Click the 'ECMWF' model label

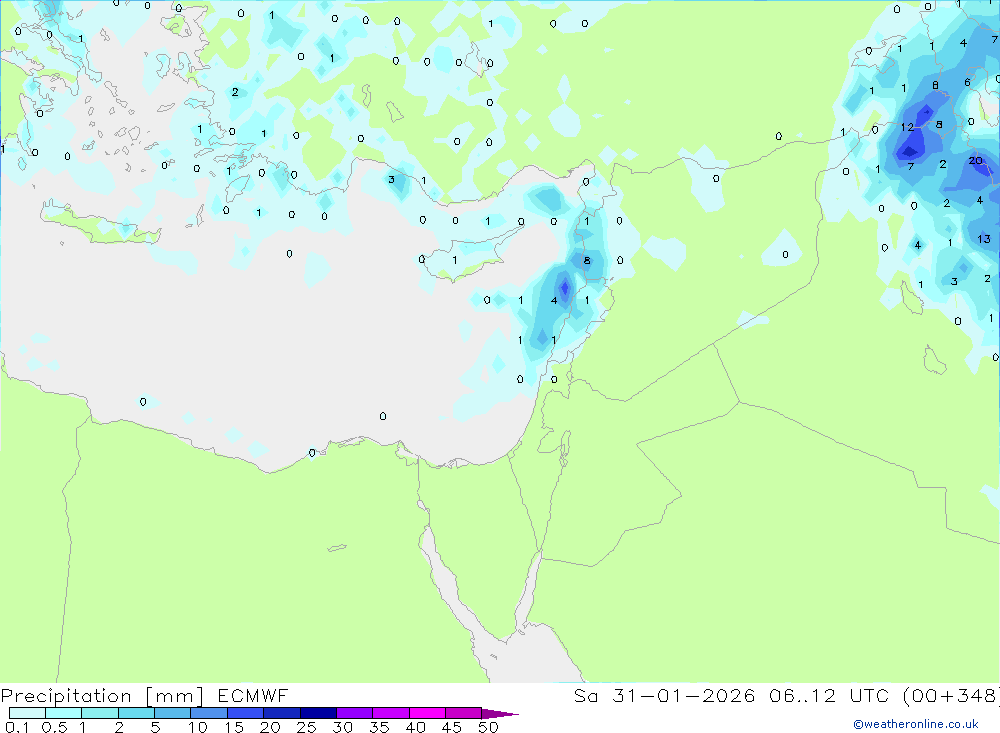pyautogui.click(x=253, y=695)
